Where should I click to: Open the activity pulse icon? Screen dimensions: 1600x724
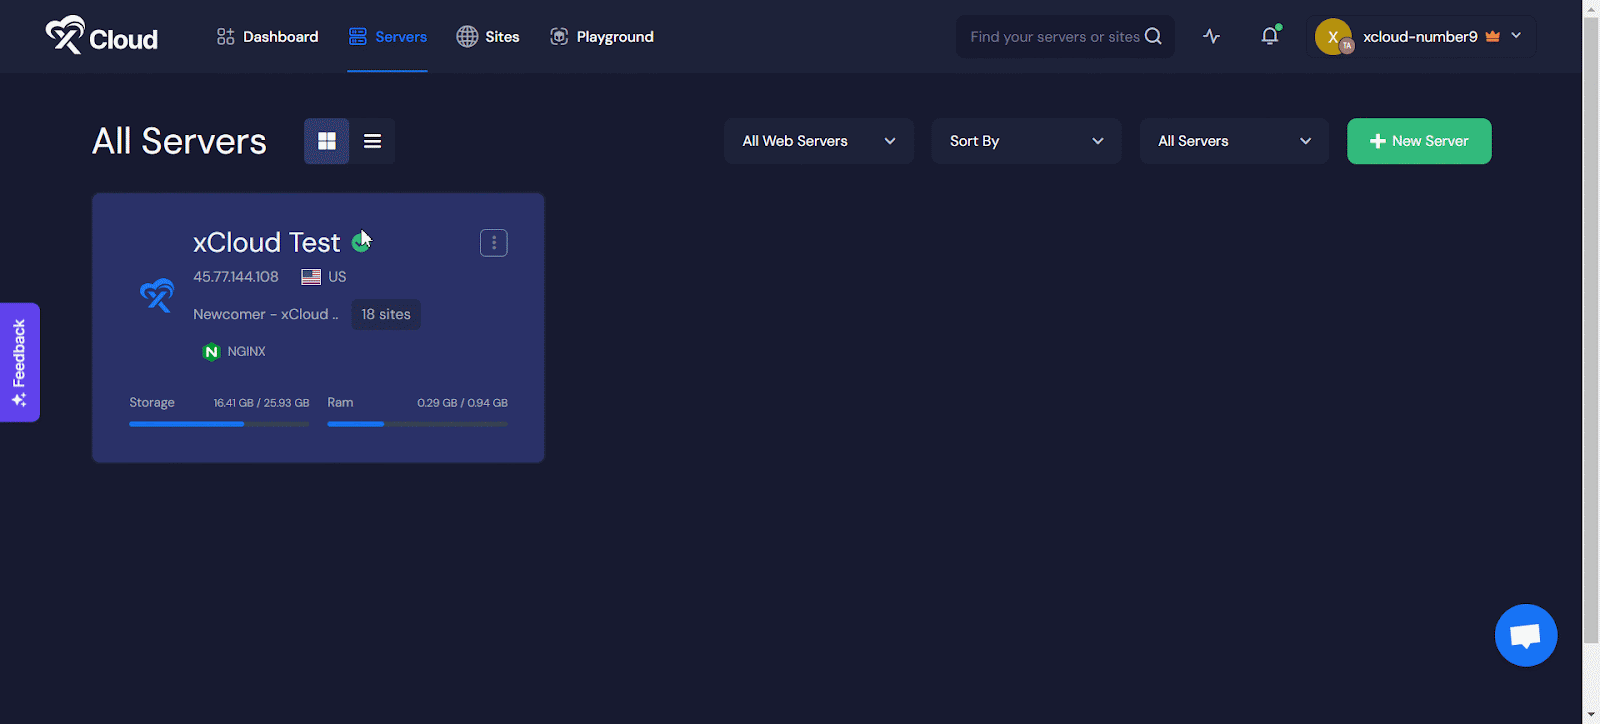(x=1211, y=37)
